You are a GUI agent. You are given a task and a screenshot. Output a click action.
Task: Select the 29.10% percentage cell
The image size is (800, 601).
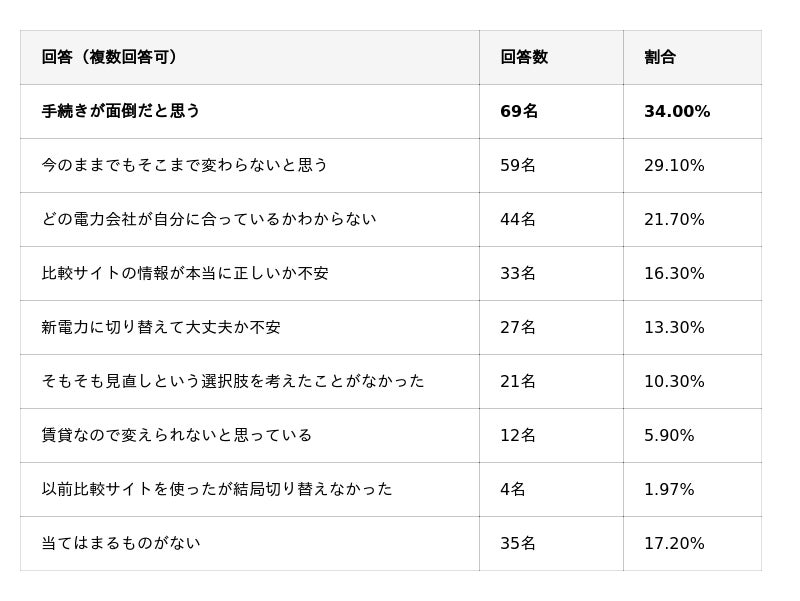[674, 165]
